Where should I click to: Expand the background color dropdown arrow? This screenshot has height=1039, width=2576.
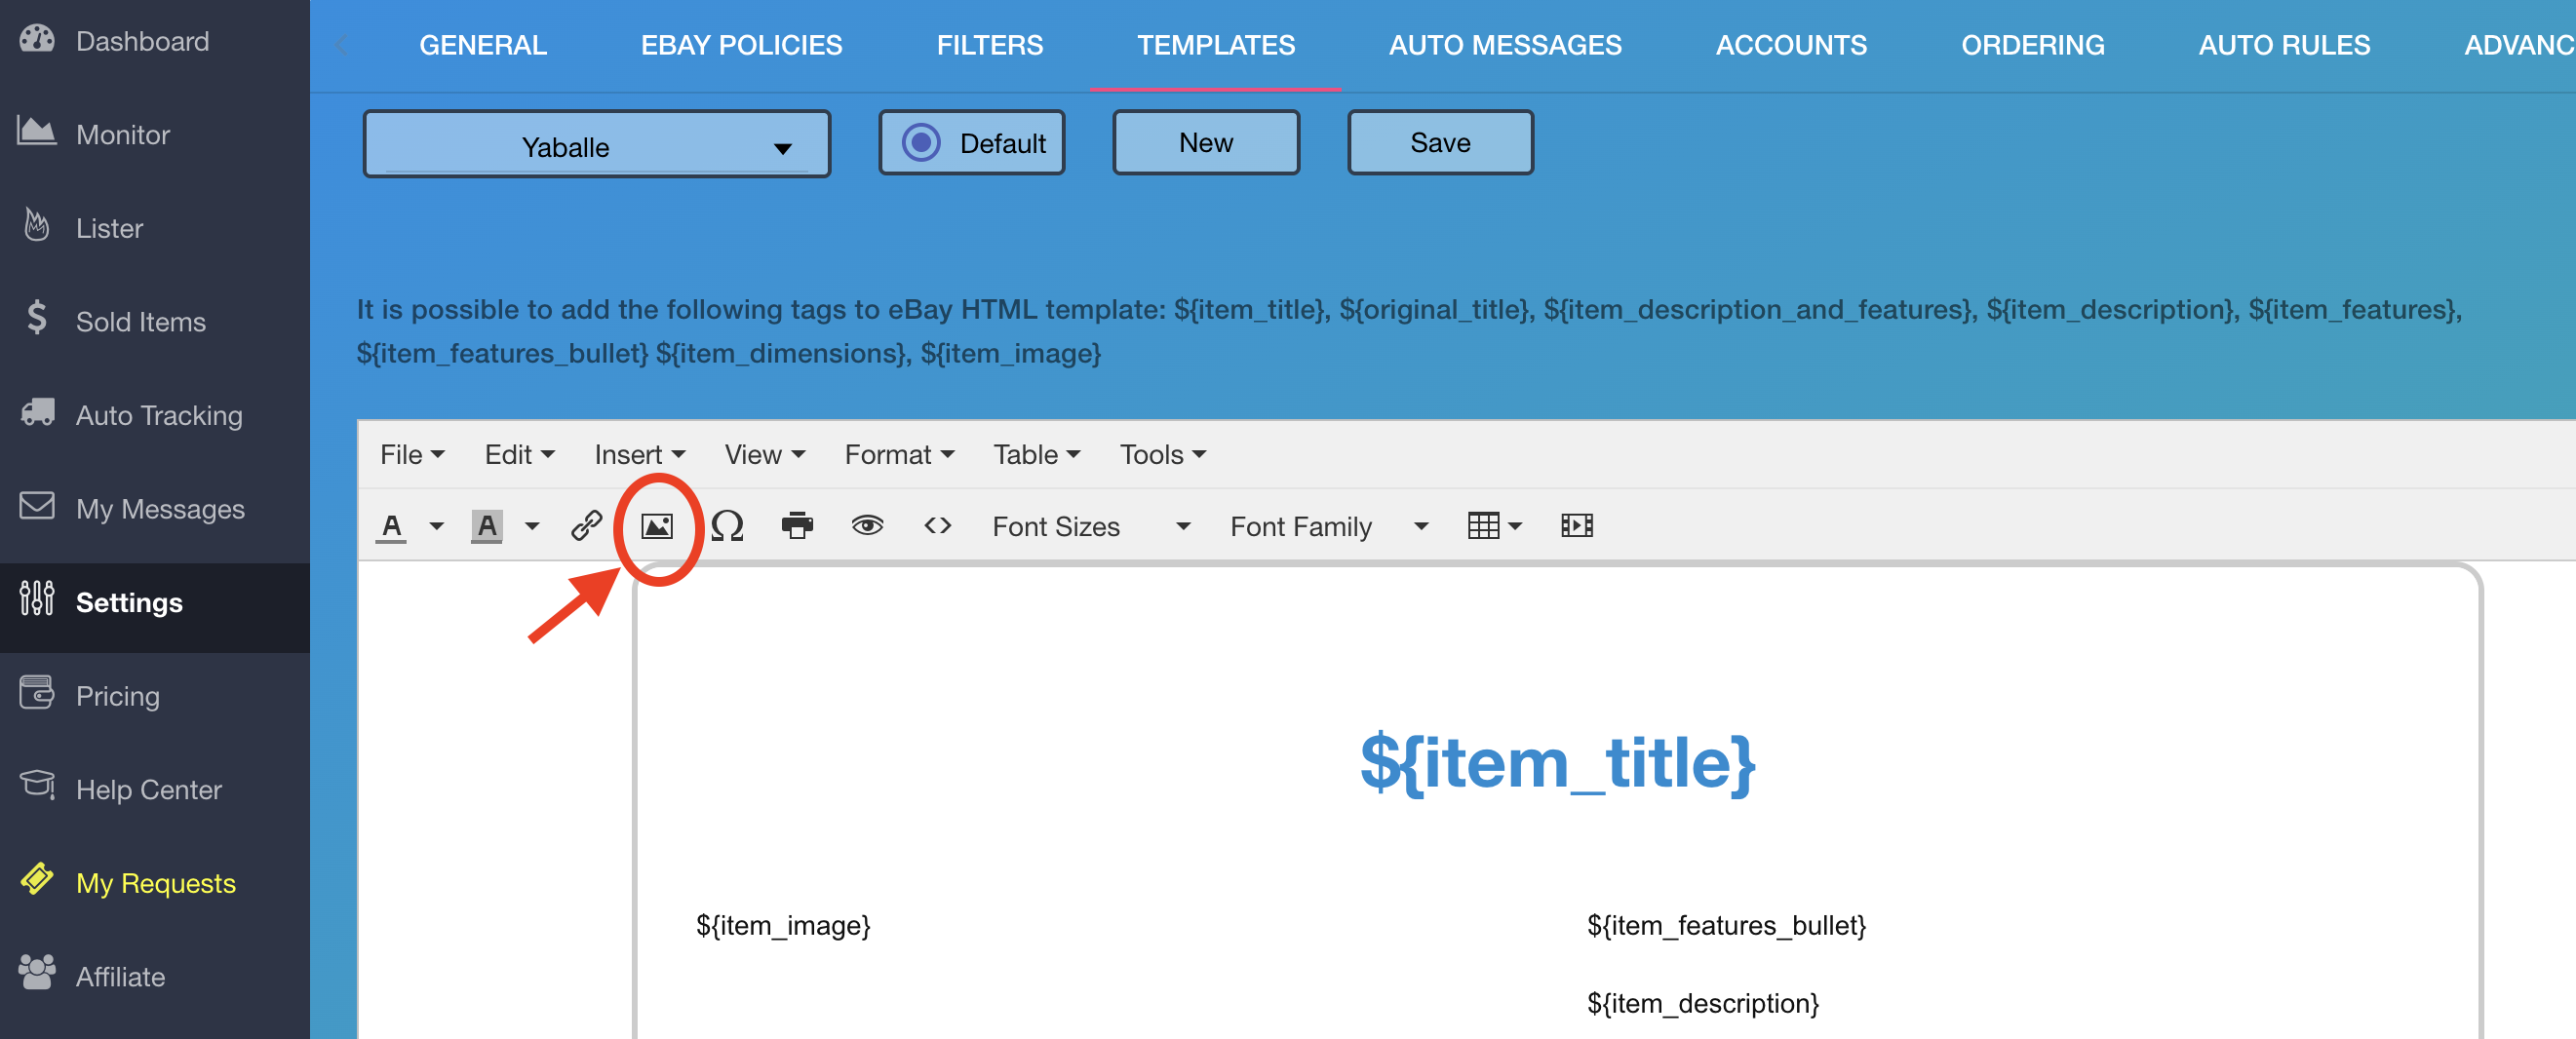tap(532, 527)
